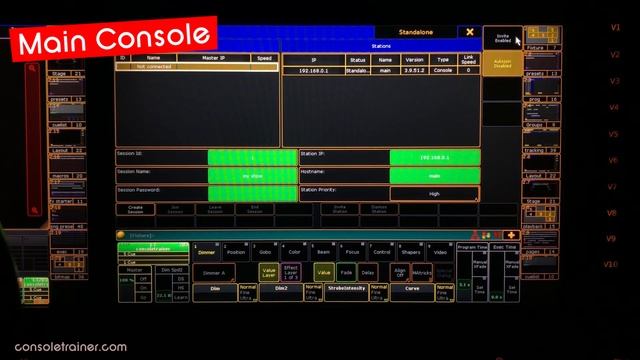
Task: Select the Delay layer button
Action: [x=368, y=273]
